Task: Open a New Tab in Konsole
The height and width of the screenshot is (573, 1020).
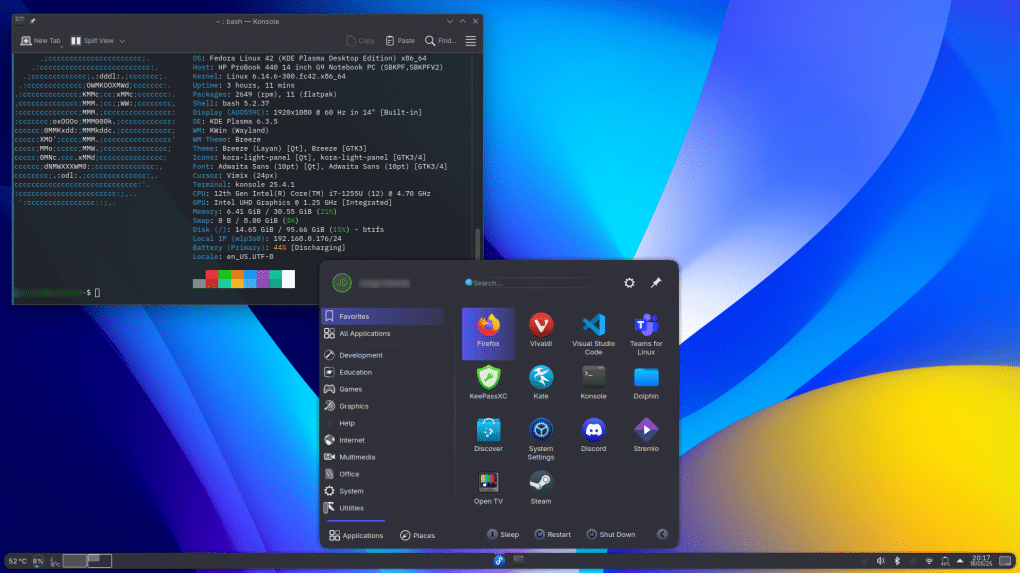Action: pos(40,41)
